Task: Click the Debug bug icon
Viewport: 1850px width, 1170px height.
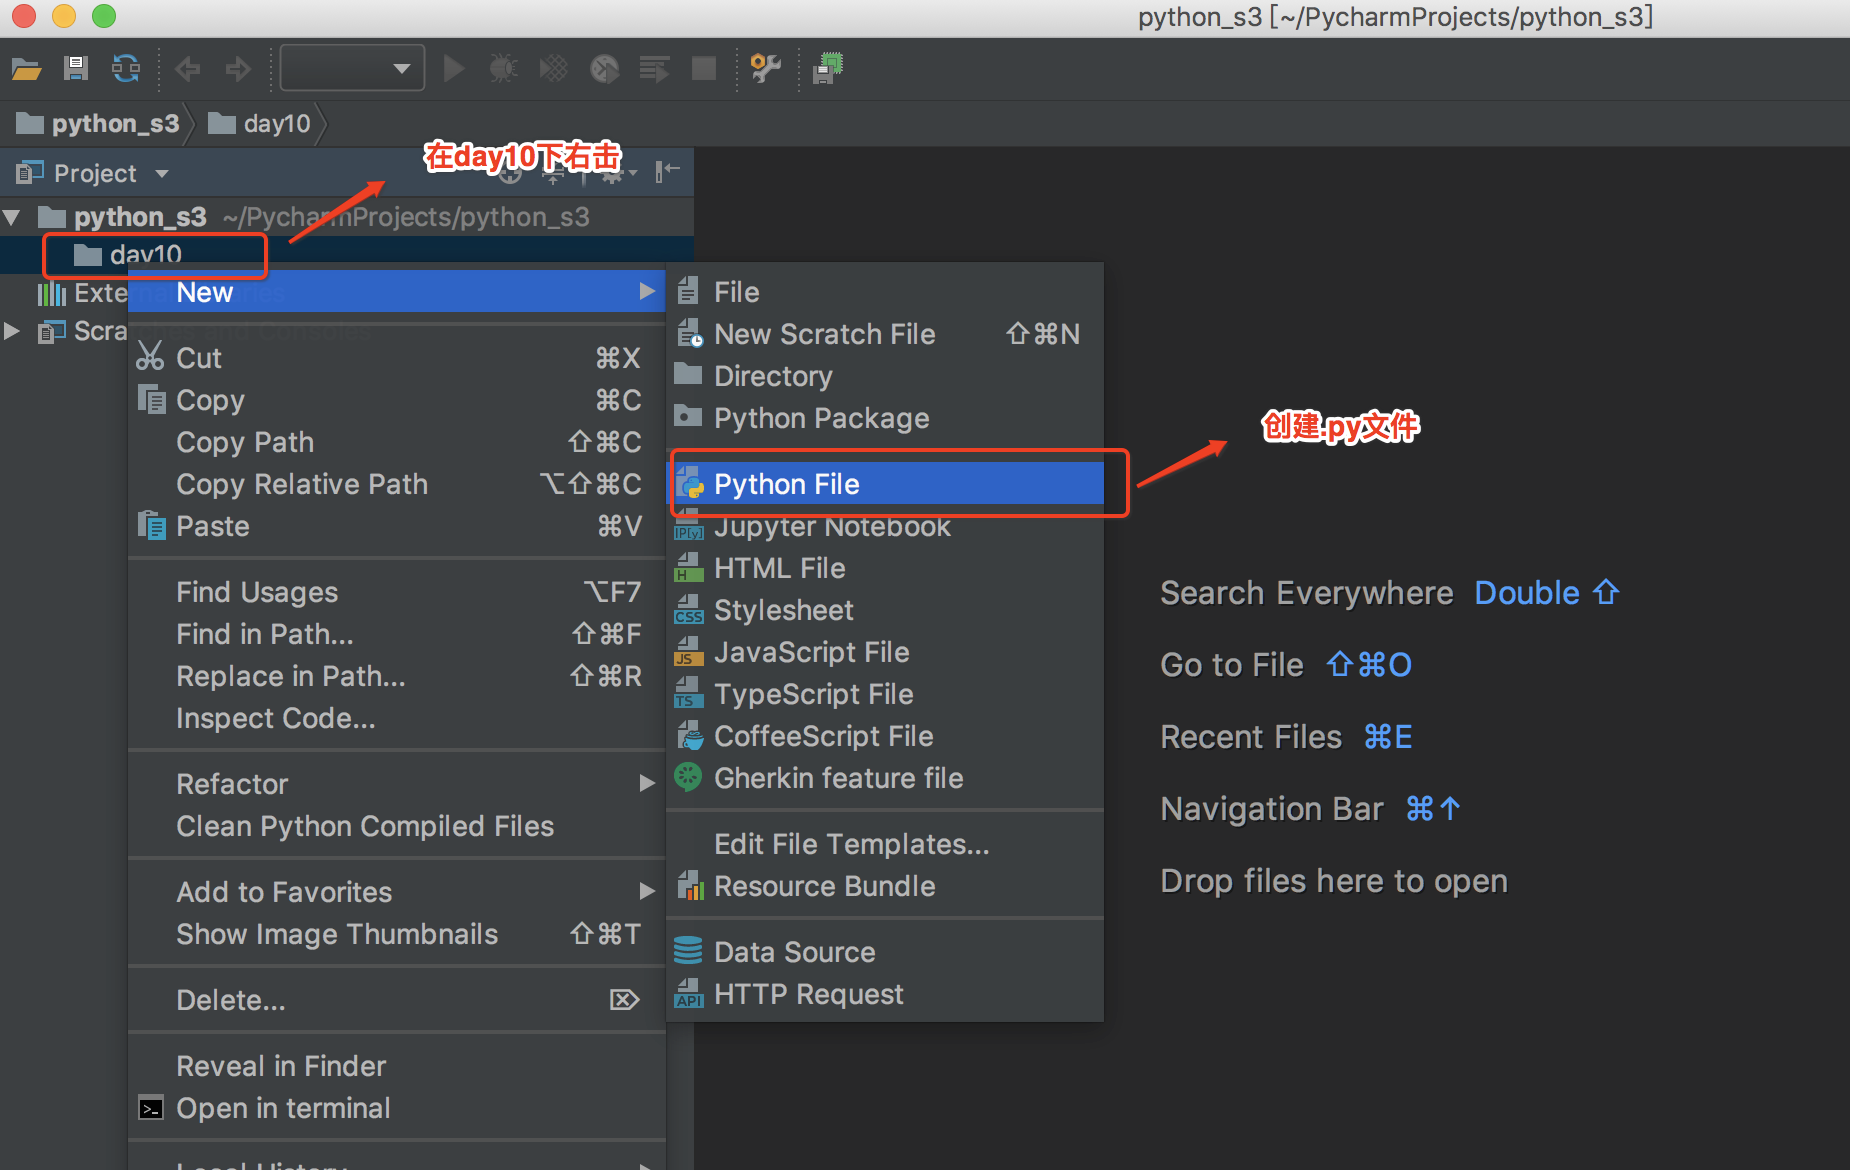Action: point(503,68)
